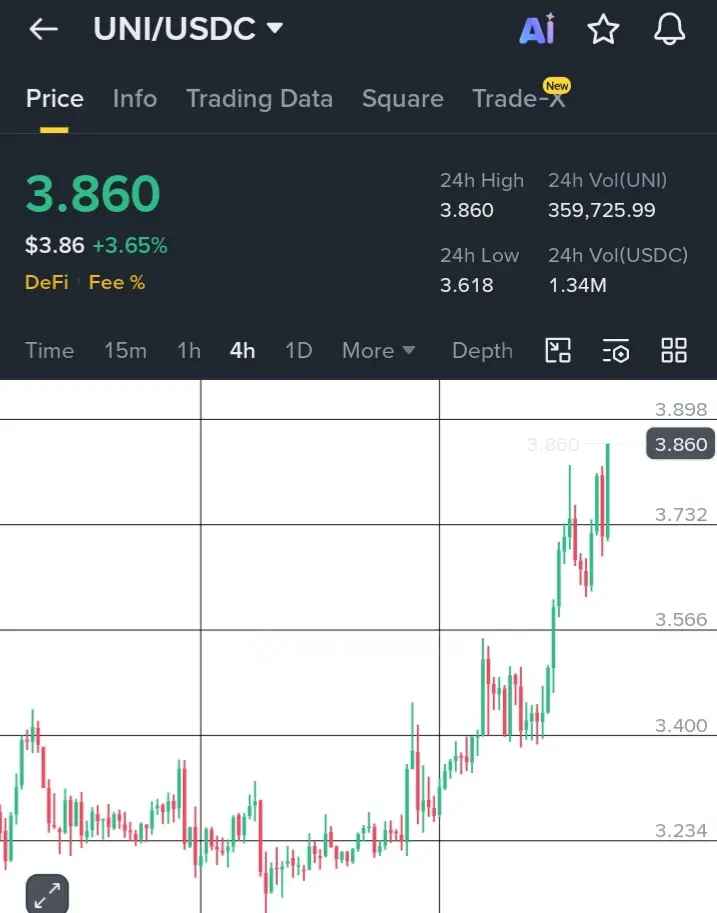Select the 1D chart interval
Screen dimensions: 717x913
(x=298, y=351)
